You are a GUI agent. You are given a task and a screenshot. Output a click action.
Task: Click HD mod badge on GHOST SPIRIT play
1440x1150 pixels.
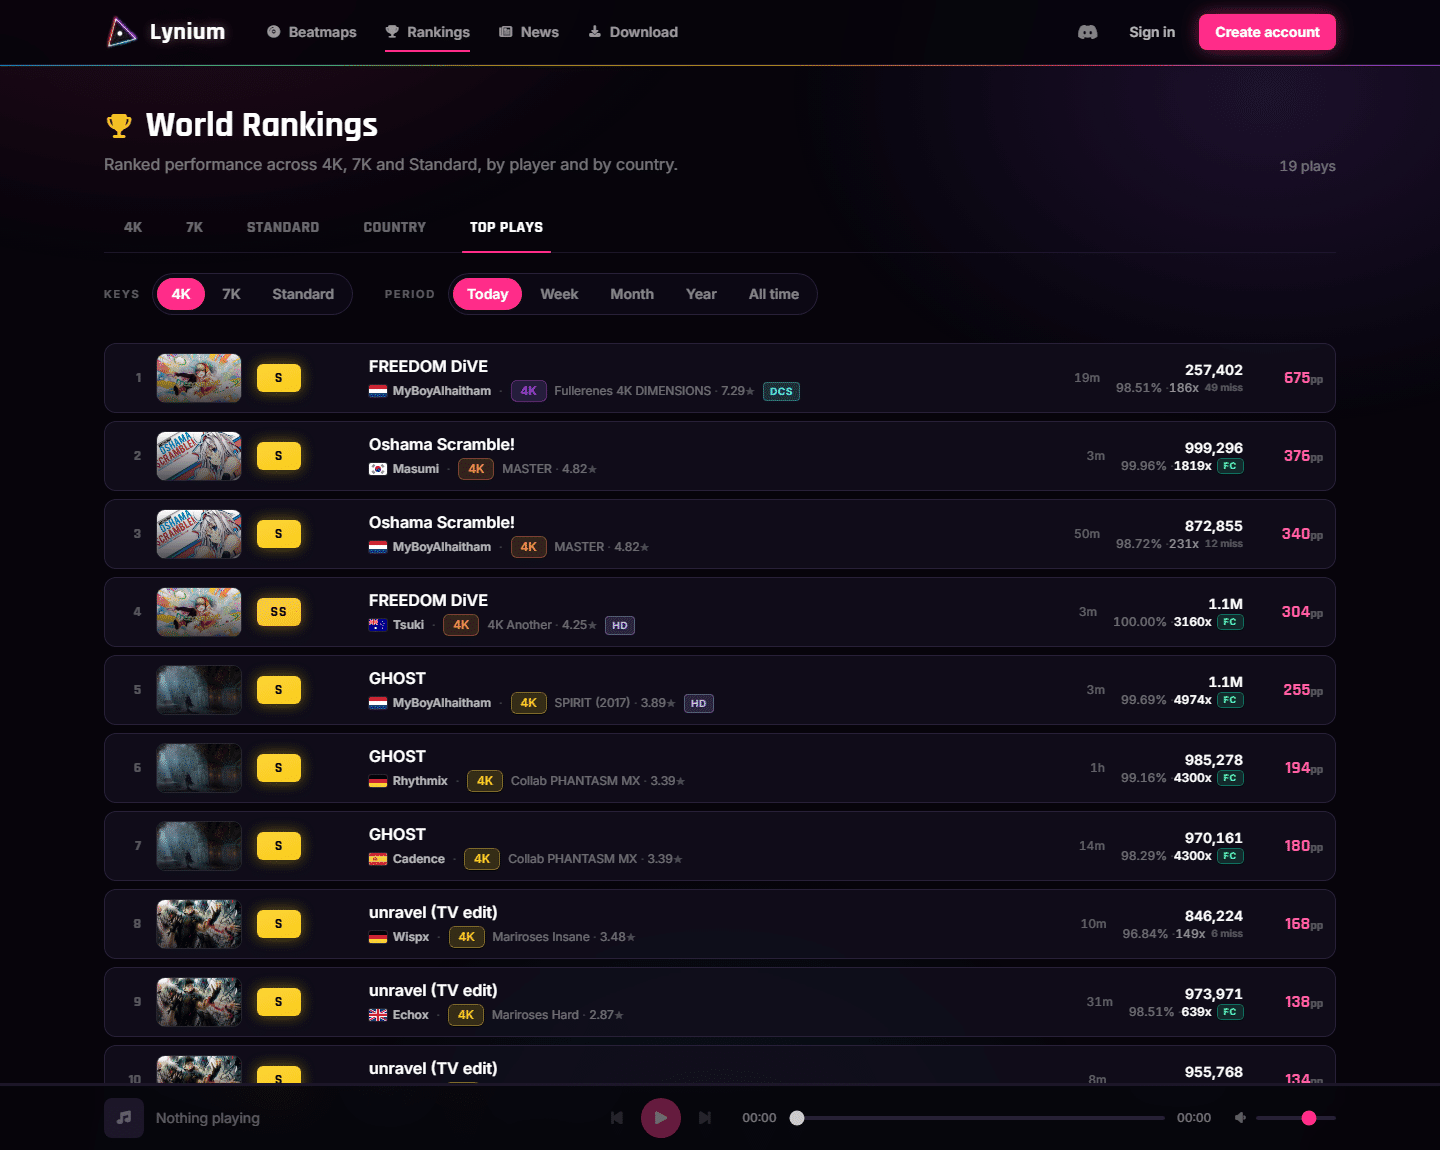(698, 704)
